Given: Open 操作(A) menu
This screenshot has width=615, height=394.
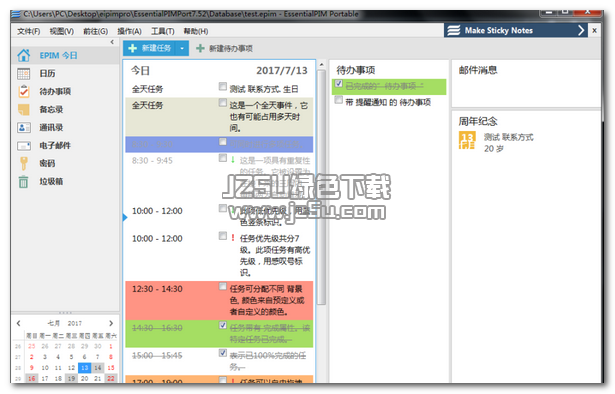Looking at the screenshot, I should click(129, 31).
